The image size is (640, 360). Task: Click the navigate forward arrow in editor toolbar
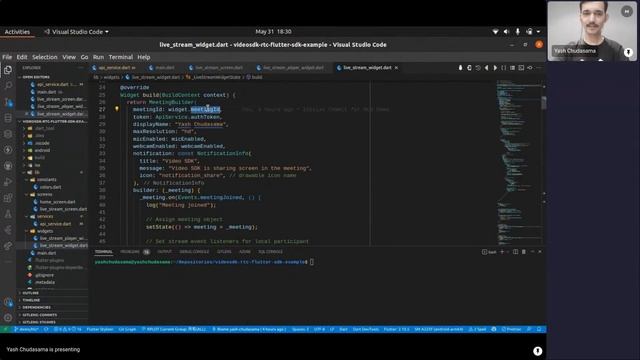495,68
